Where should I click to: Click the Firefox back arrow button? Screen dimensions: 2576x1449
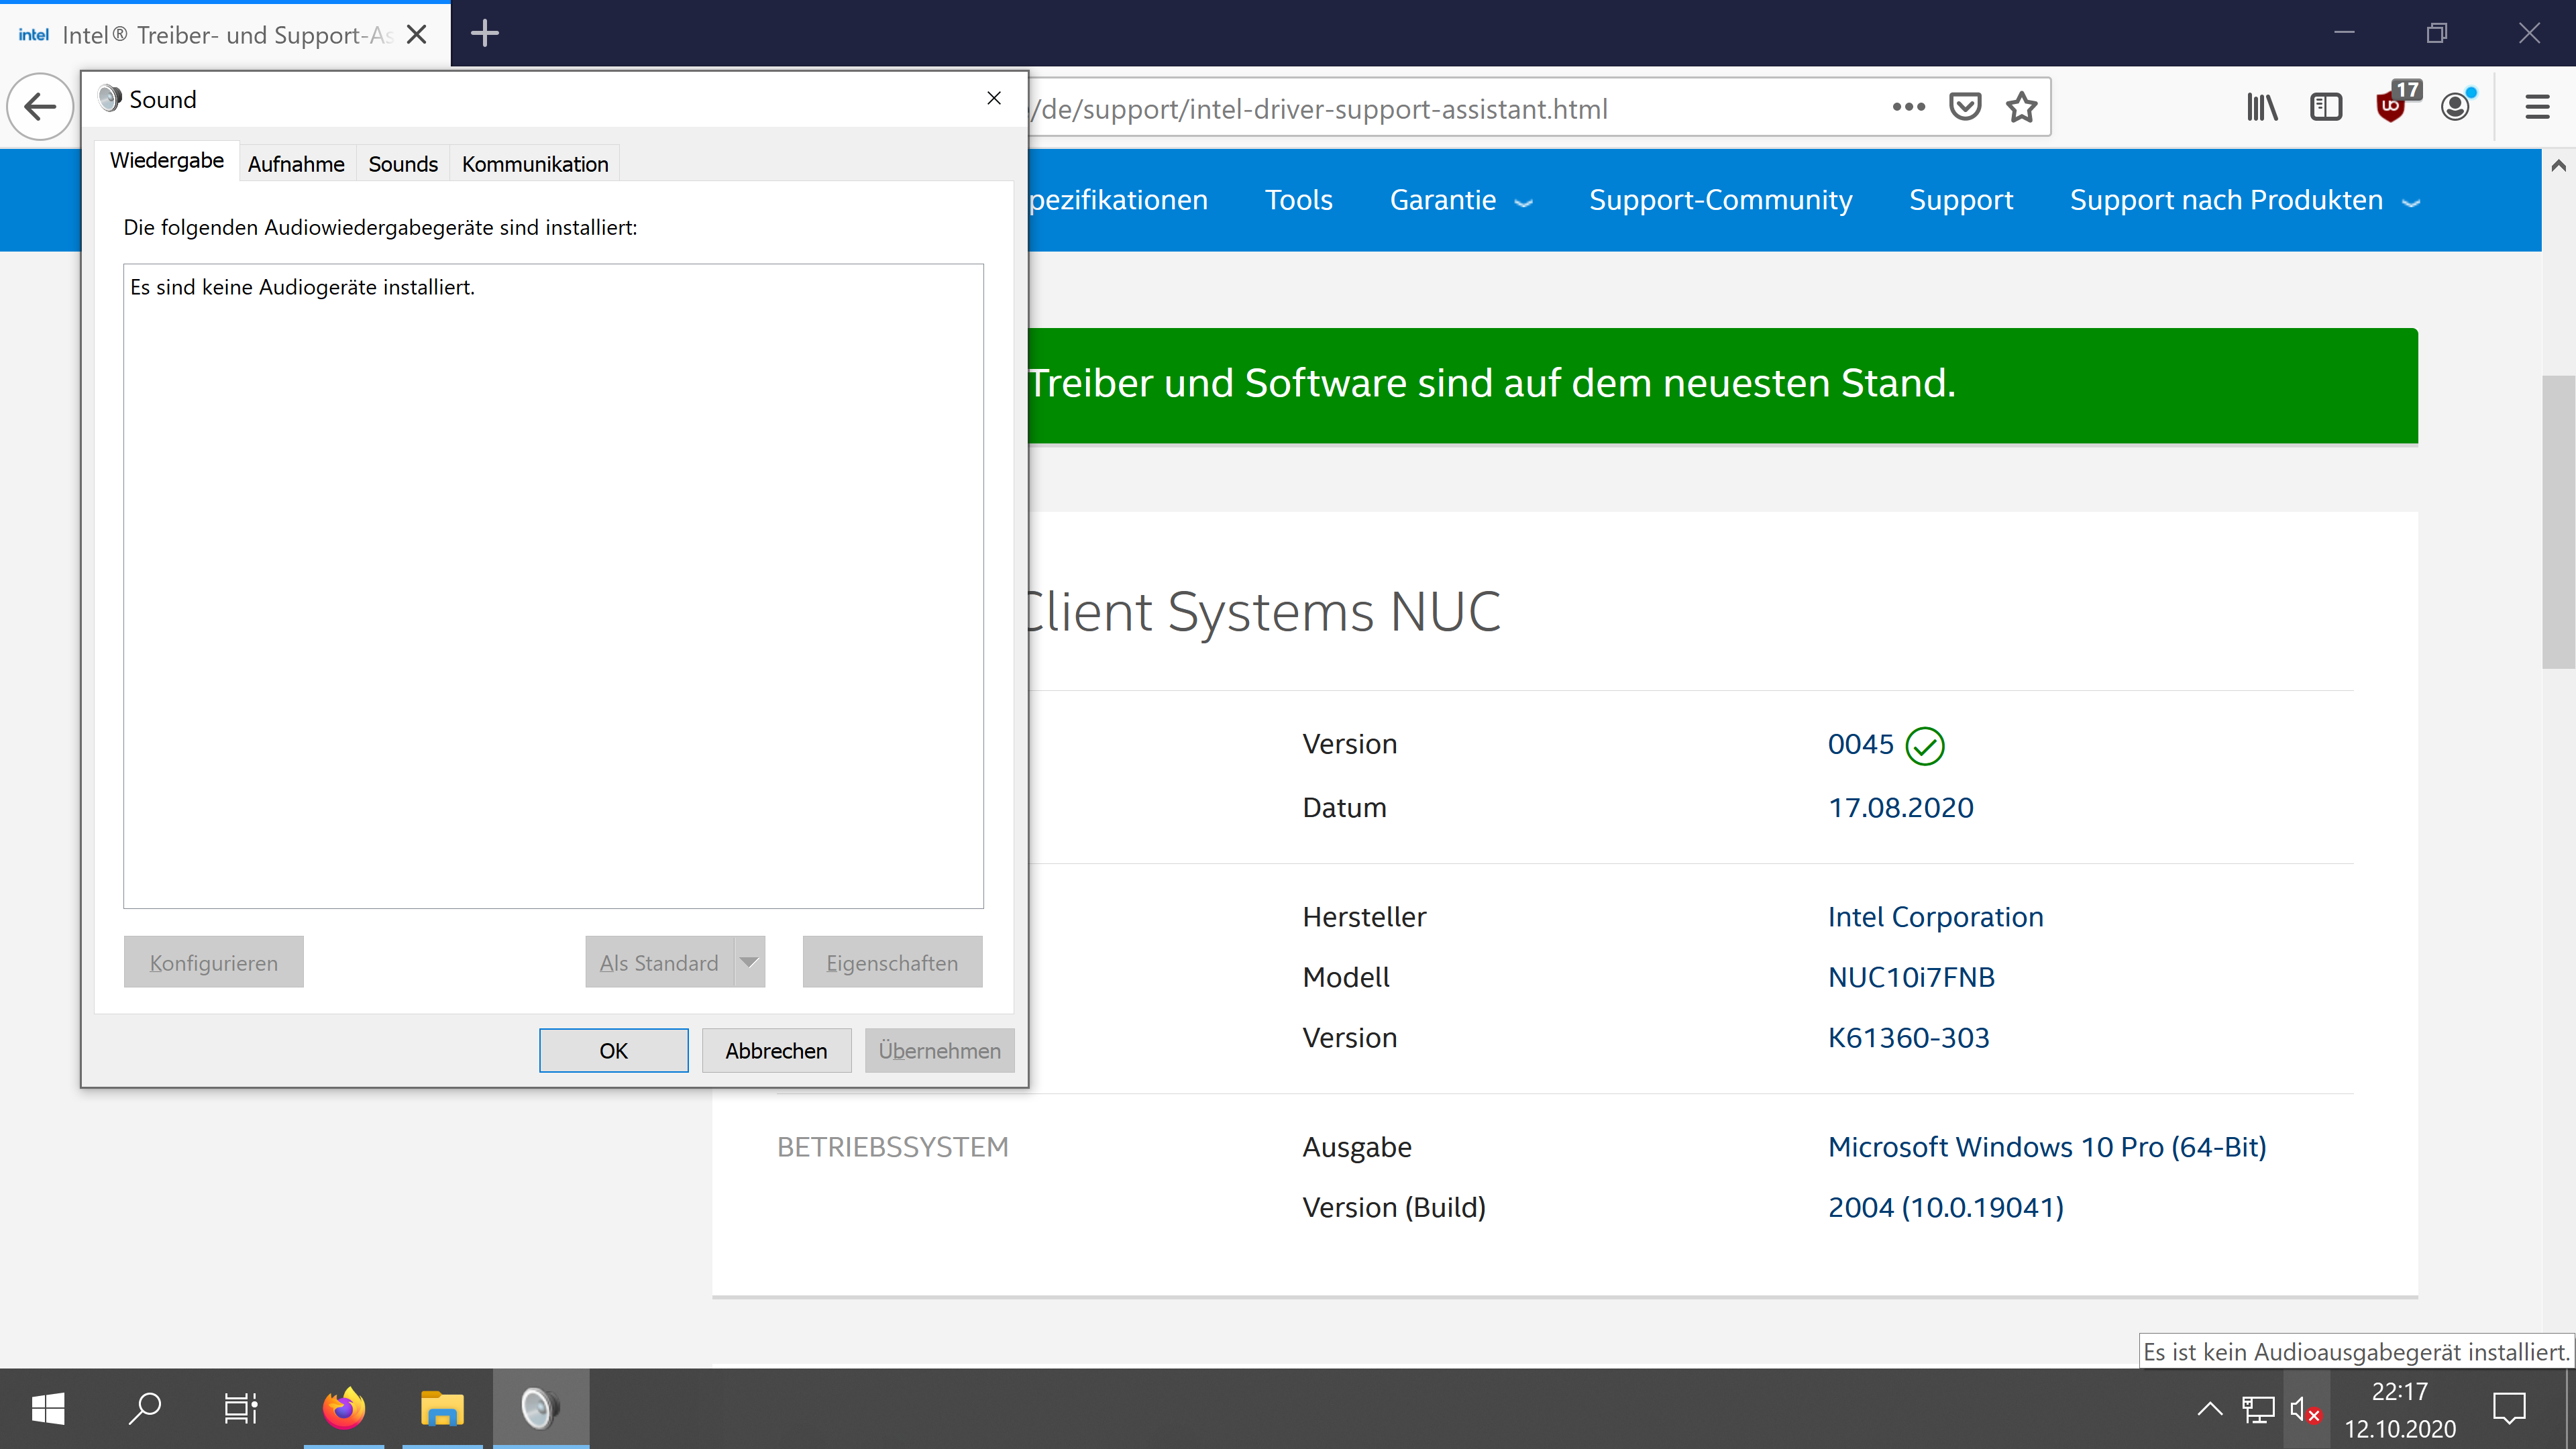[40, 107]
